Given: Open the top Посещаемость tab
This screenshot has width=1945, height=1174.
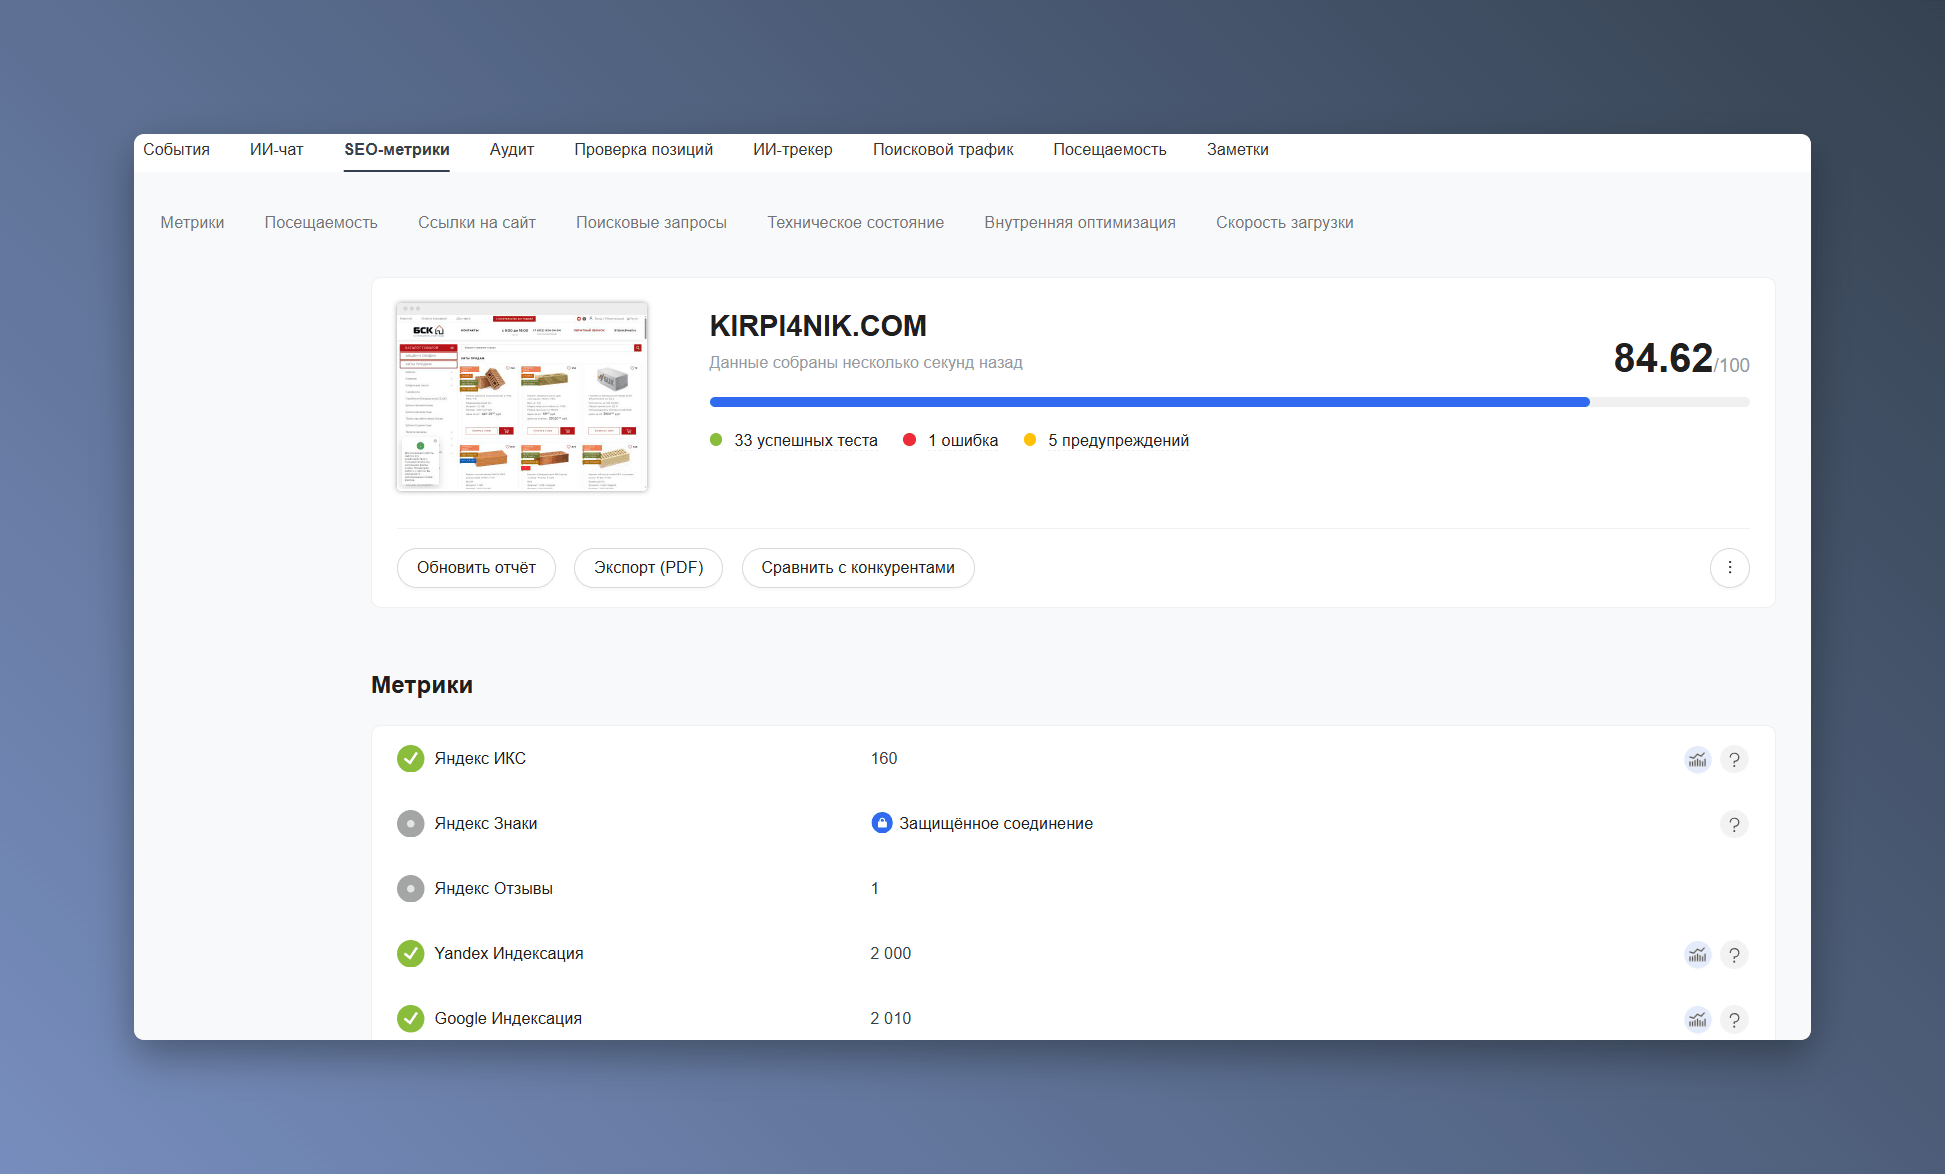Looking at the screenshot, I should (x=1110, y=150).
